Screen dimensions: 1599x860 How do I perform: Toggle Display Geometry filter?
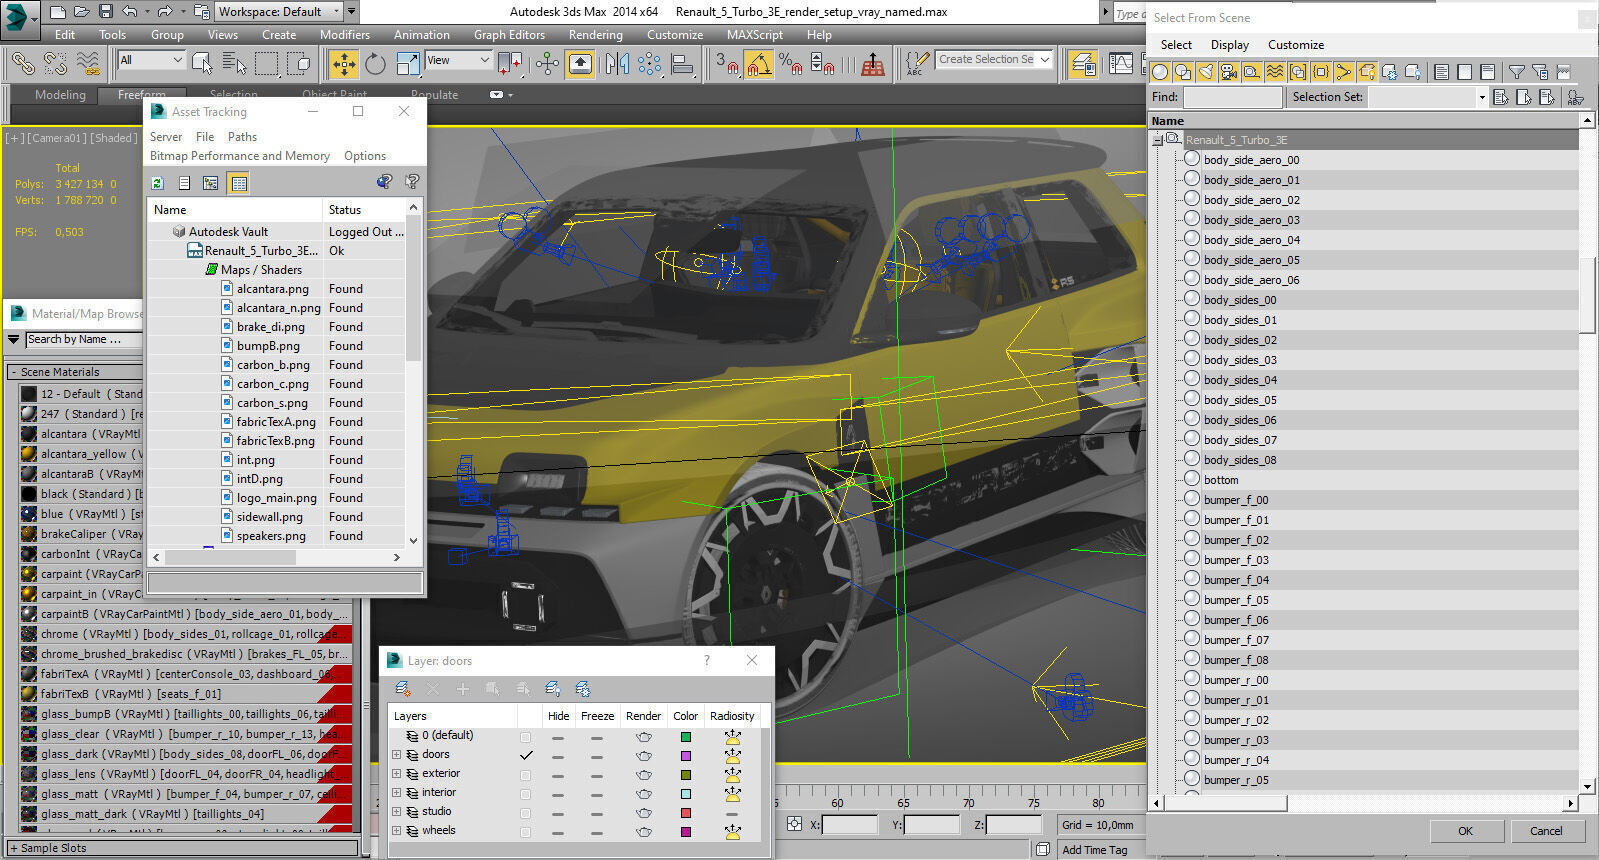pyautogui.click(x=1160, y=72)
